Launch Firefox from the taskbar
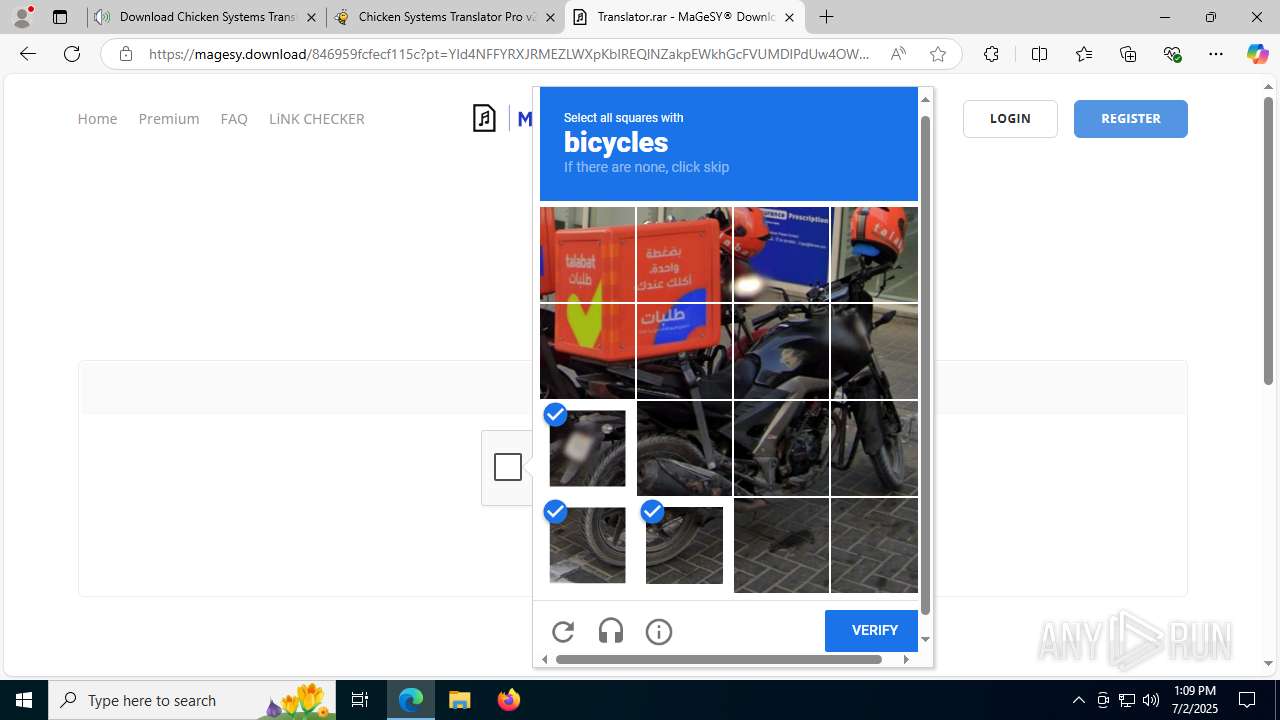Image resolution: width=1280 pixels, height=720 pixels. click(509, 700)
